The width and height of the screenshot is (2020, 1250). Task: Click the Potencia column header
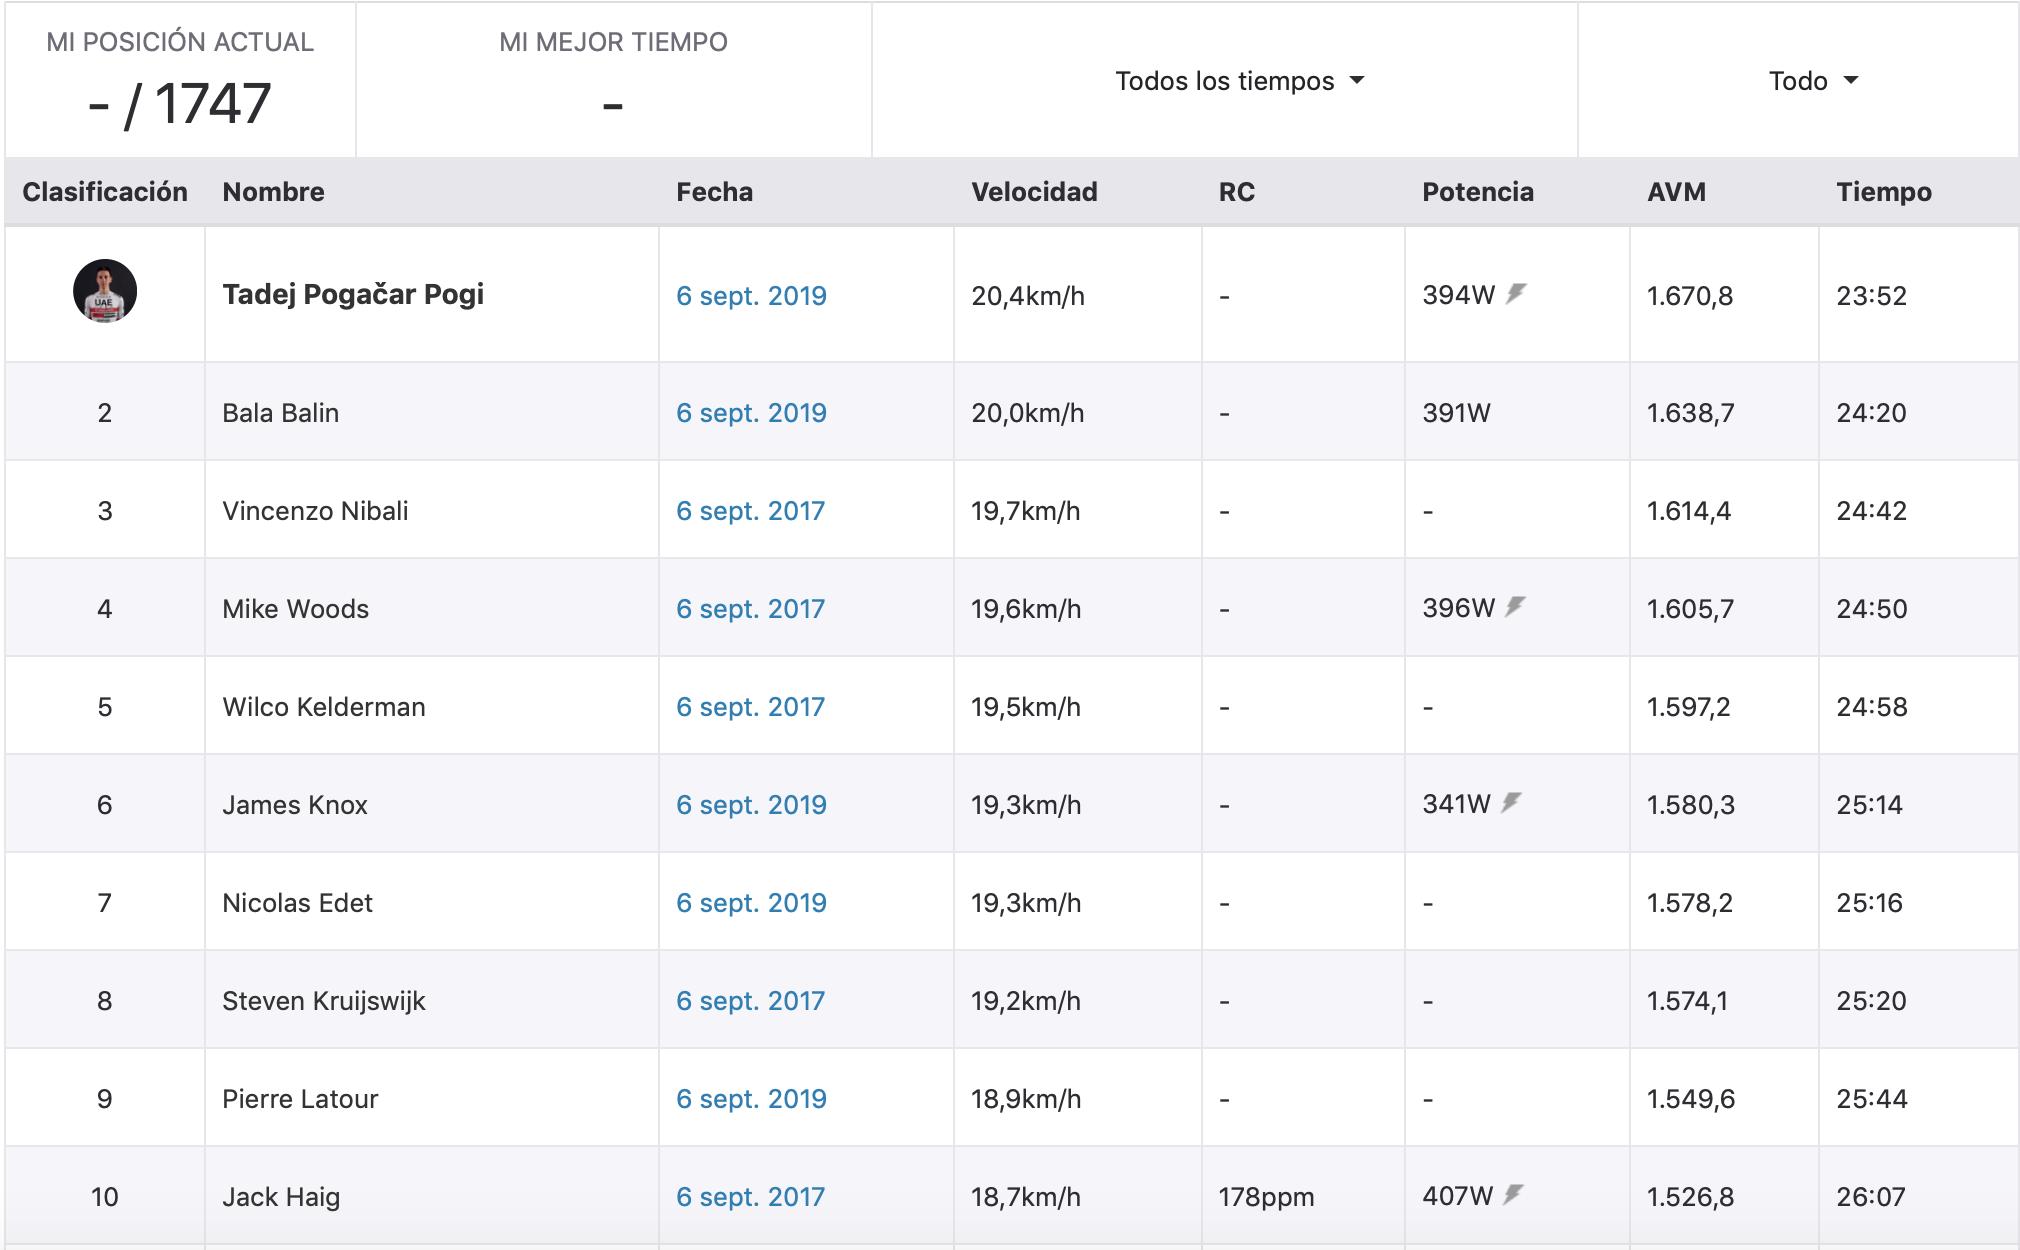(1477, 192)
